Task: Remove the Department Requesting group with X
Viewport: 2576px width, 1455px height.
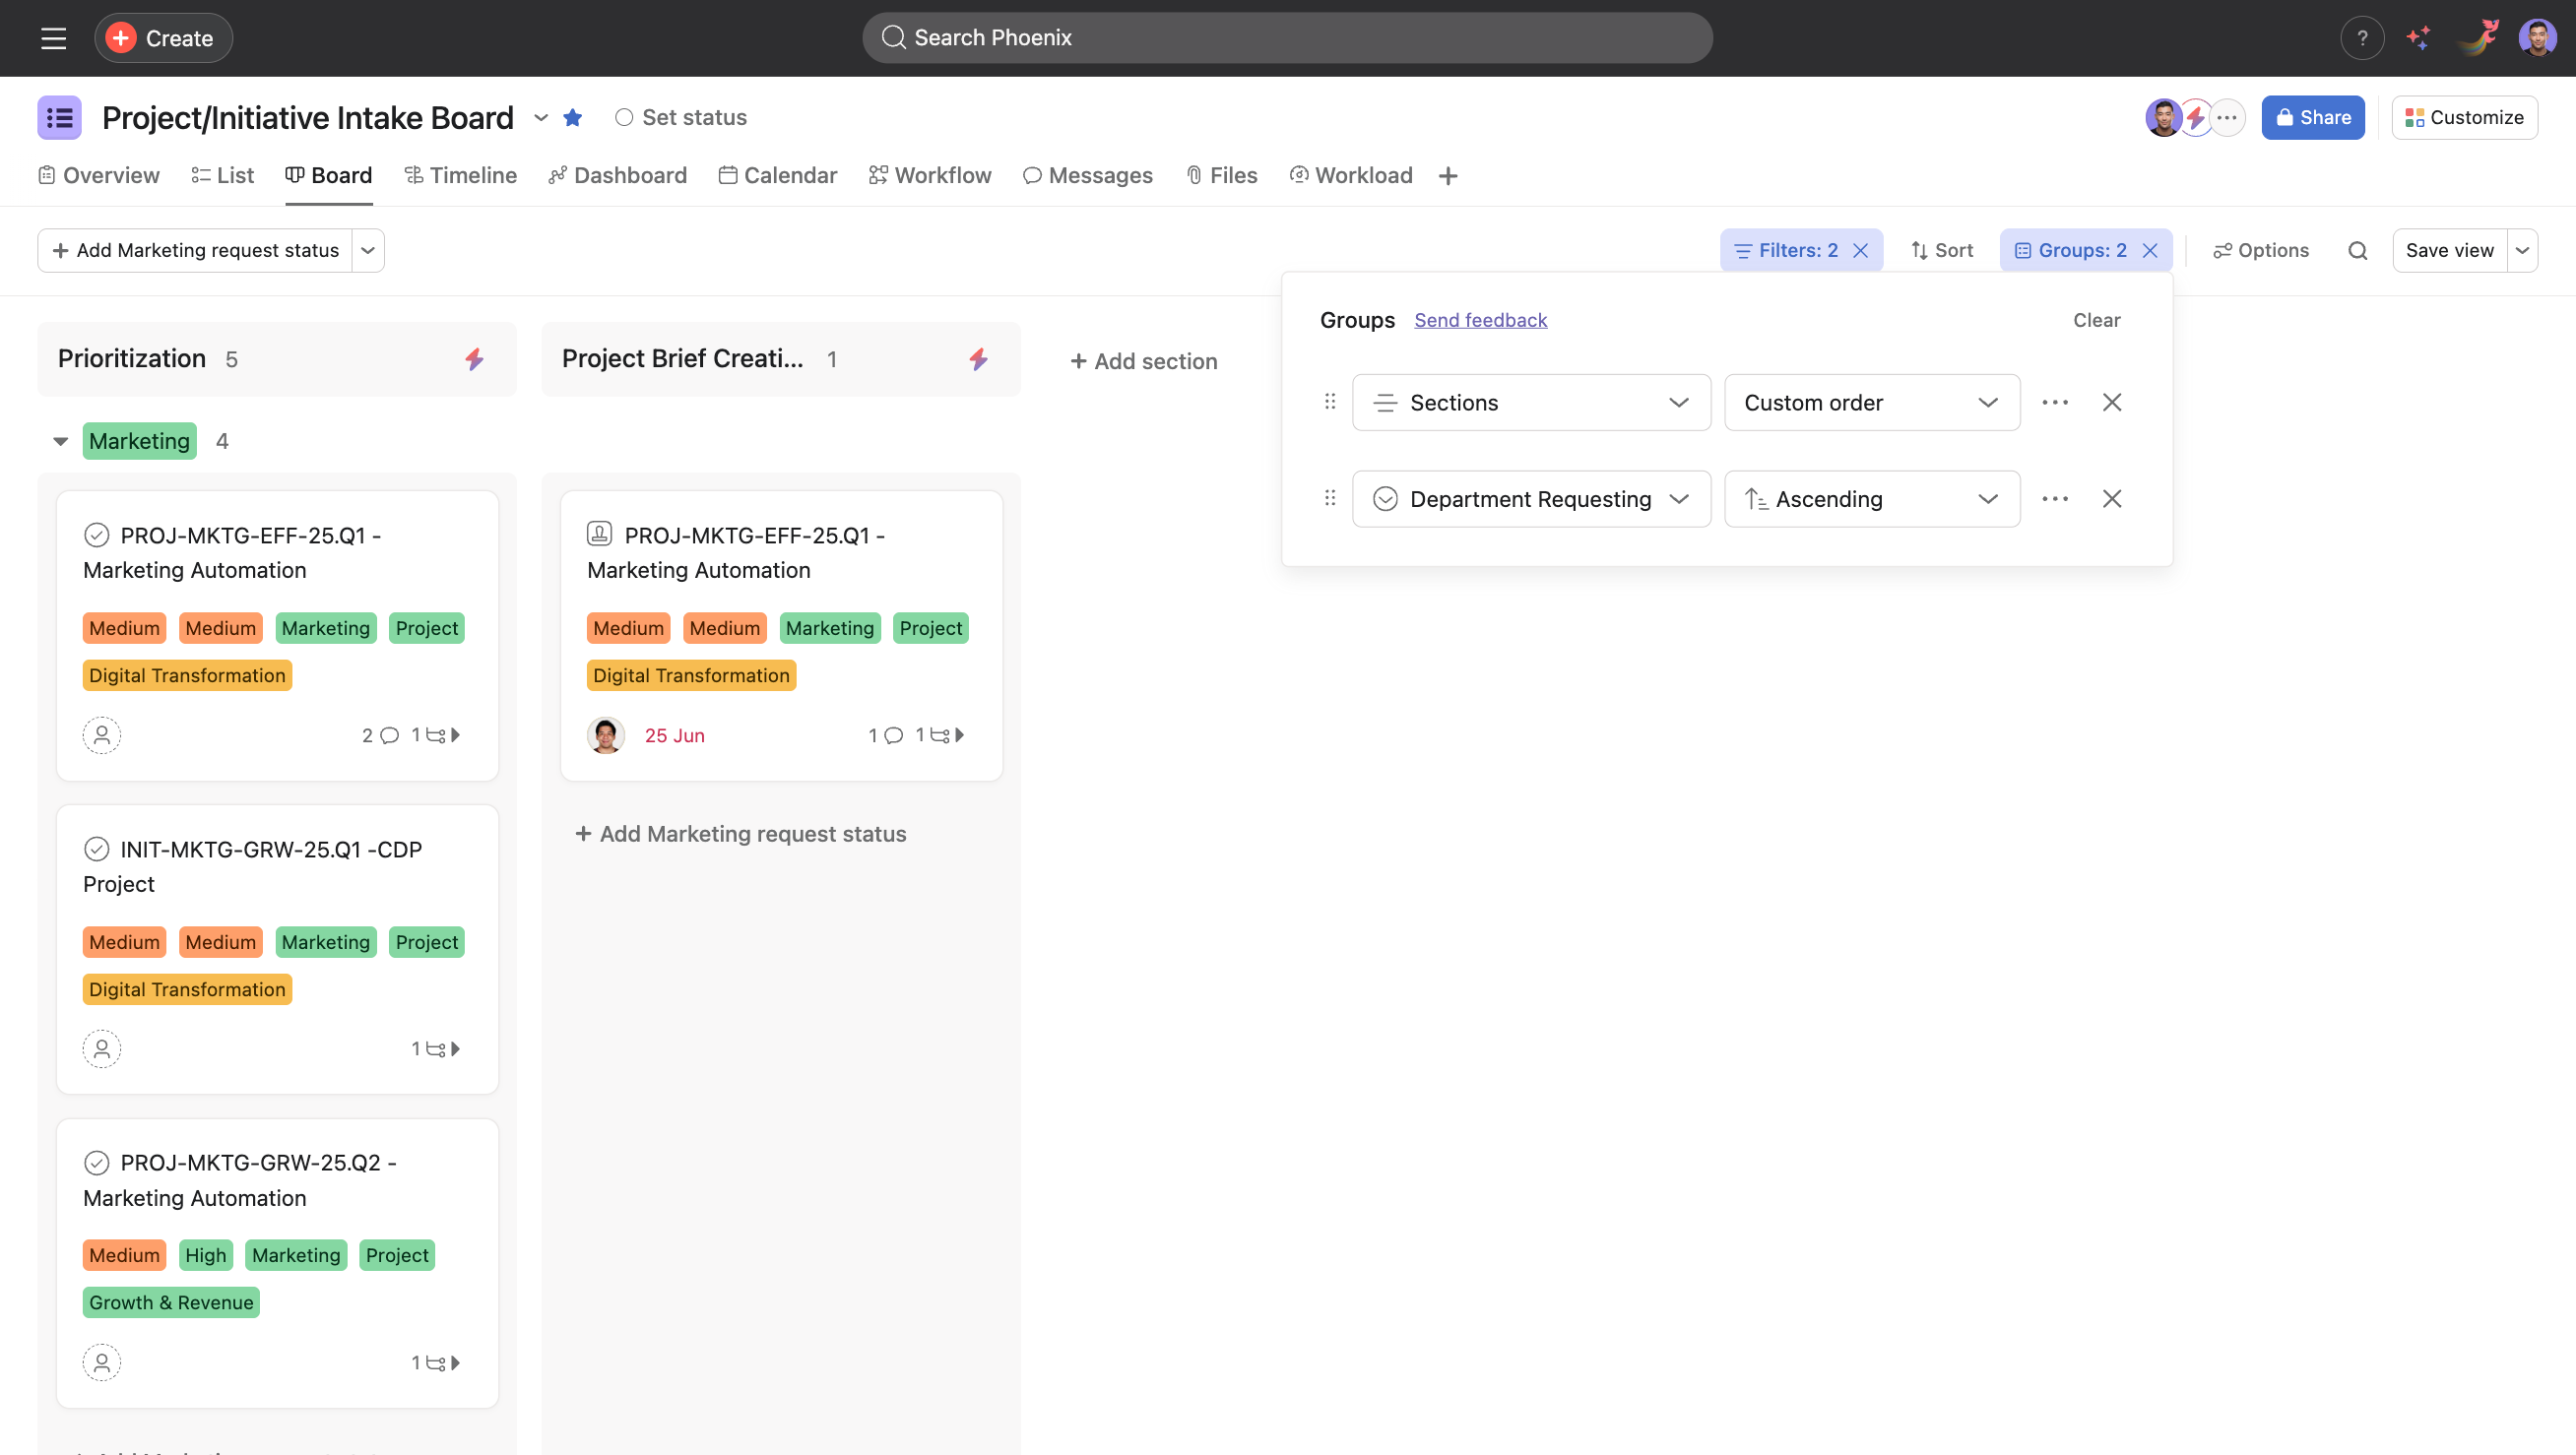Action: [x=2111, y=499]
